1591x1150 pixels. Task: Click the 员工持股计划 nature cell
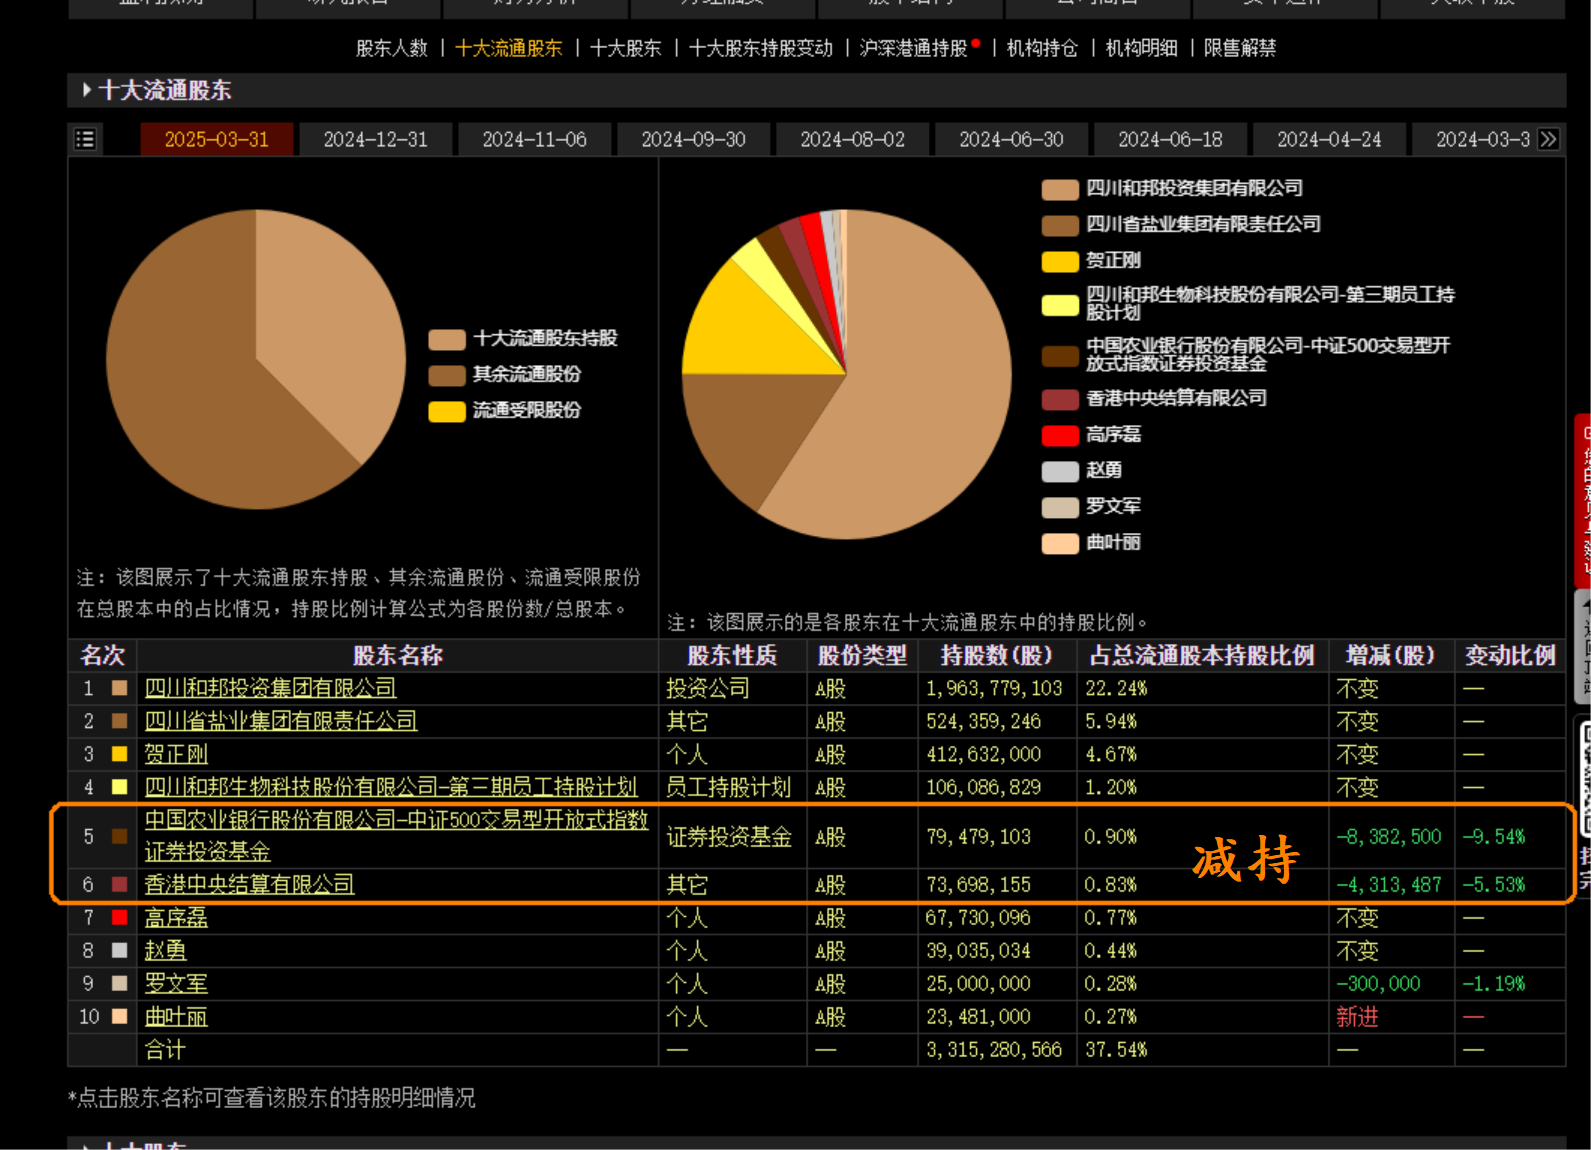[728, 787]
